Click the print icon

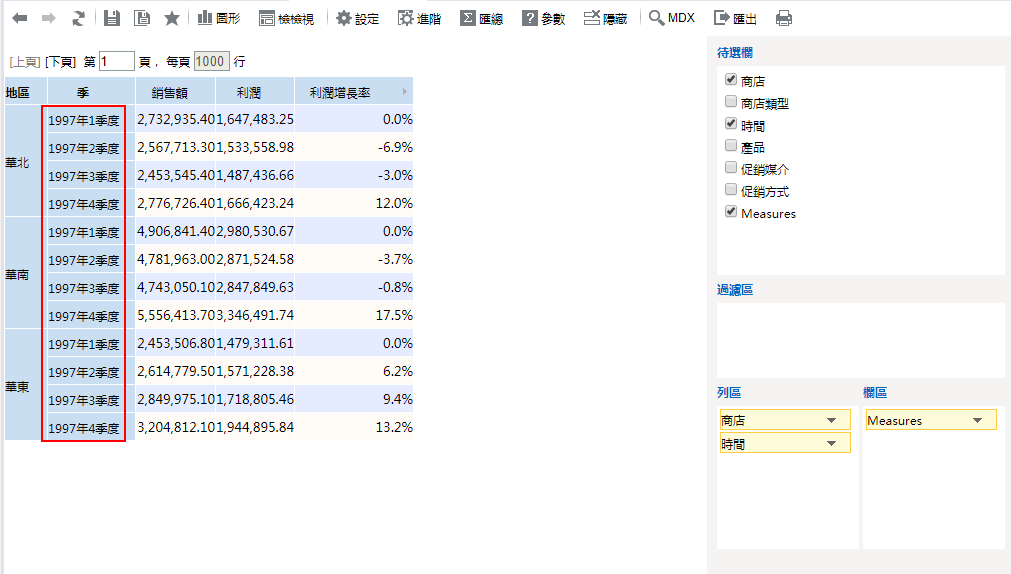[x=784, y=18]
